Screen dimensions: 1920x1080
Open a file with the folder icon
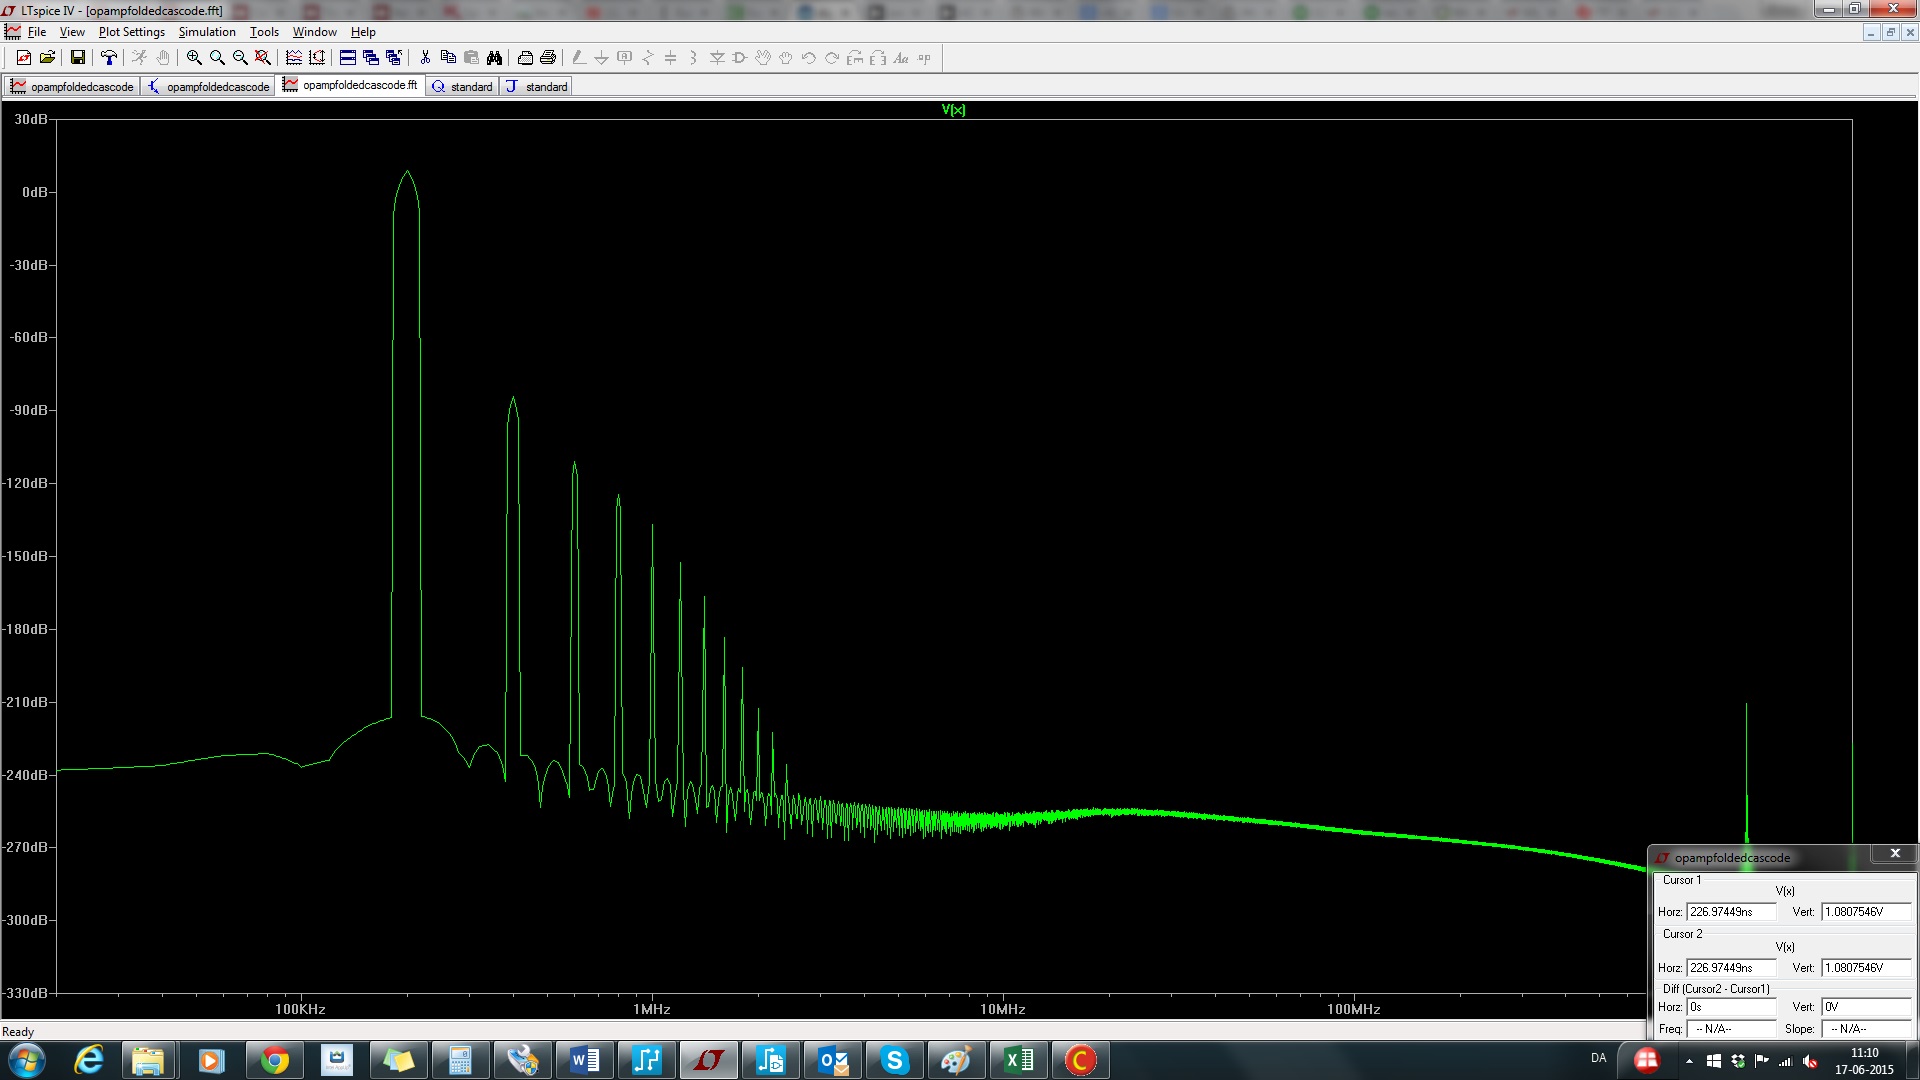click(x=47, y=58)
